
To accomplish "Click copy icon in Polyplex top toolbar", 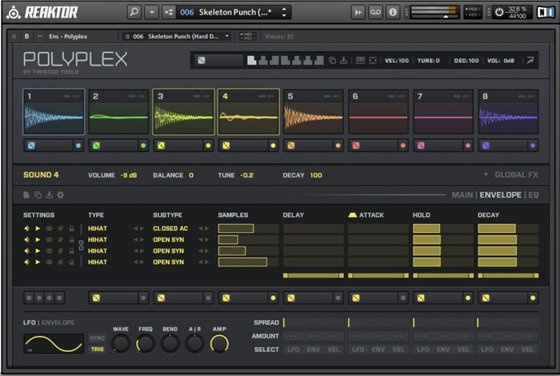I will click(x=332, y=60).
